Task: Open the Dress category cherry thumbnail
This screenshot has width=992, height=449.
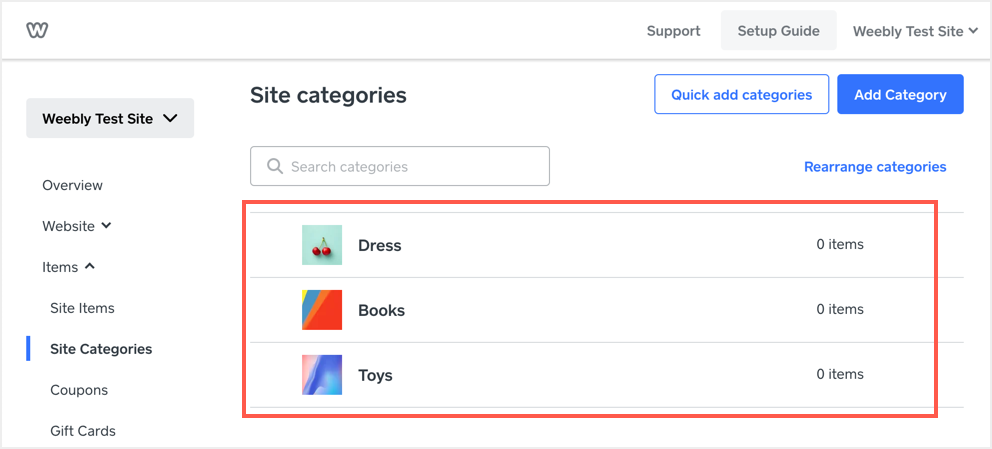Action: [322, 245]
